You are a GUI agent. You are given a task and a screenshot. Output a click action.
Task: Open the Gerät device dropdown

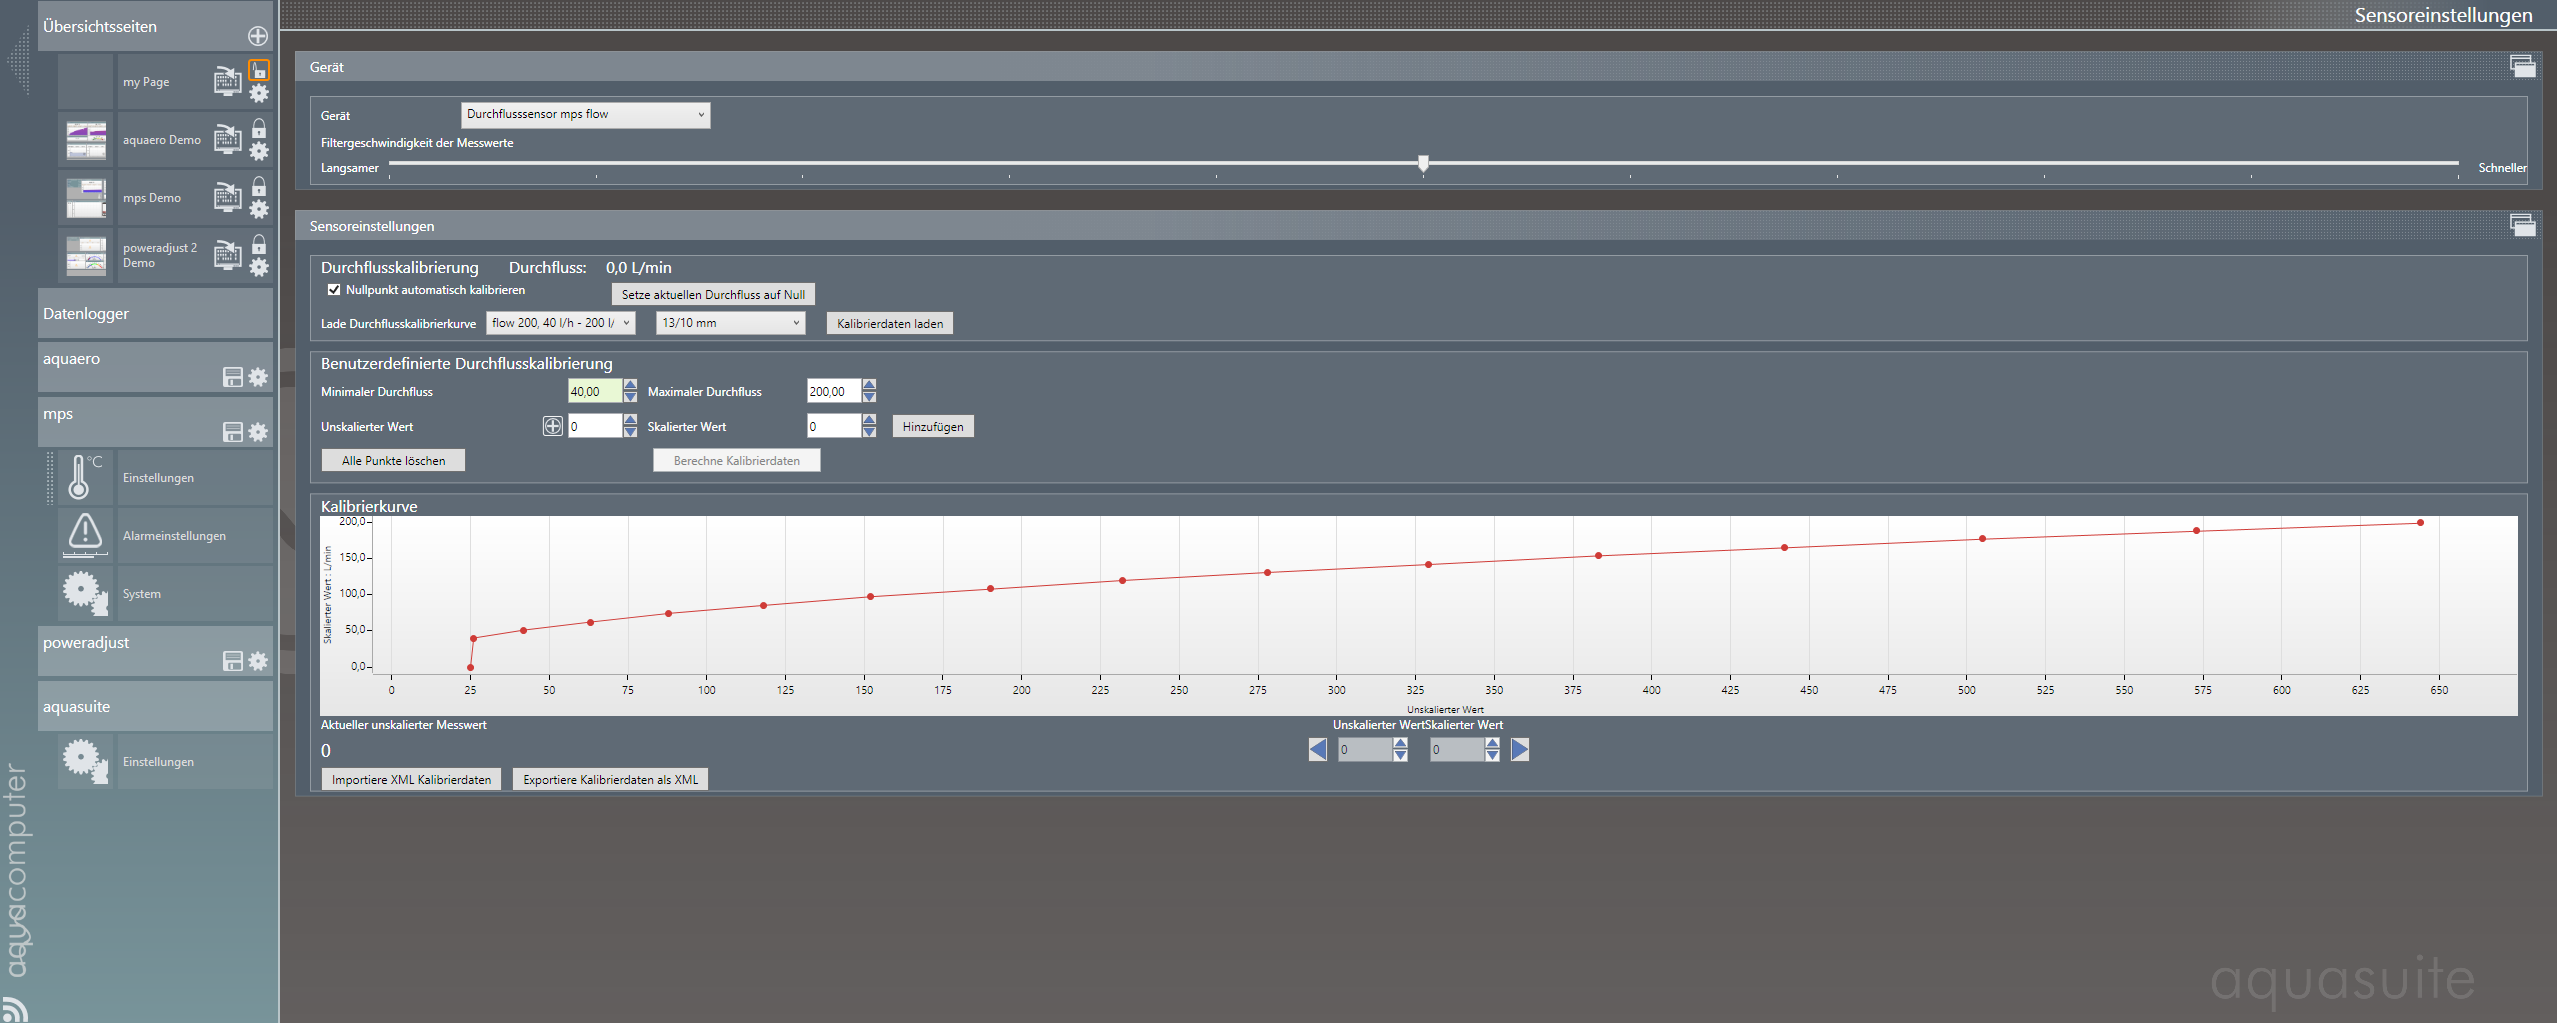click(x=586, y=114)
